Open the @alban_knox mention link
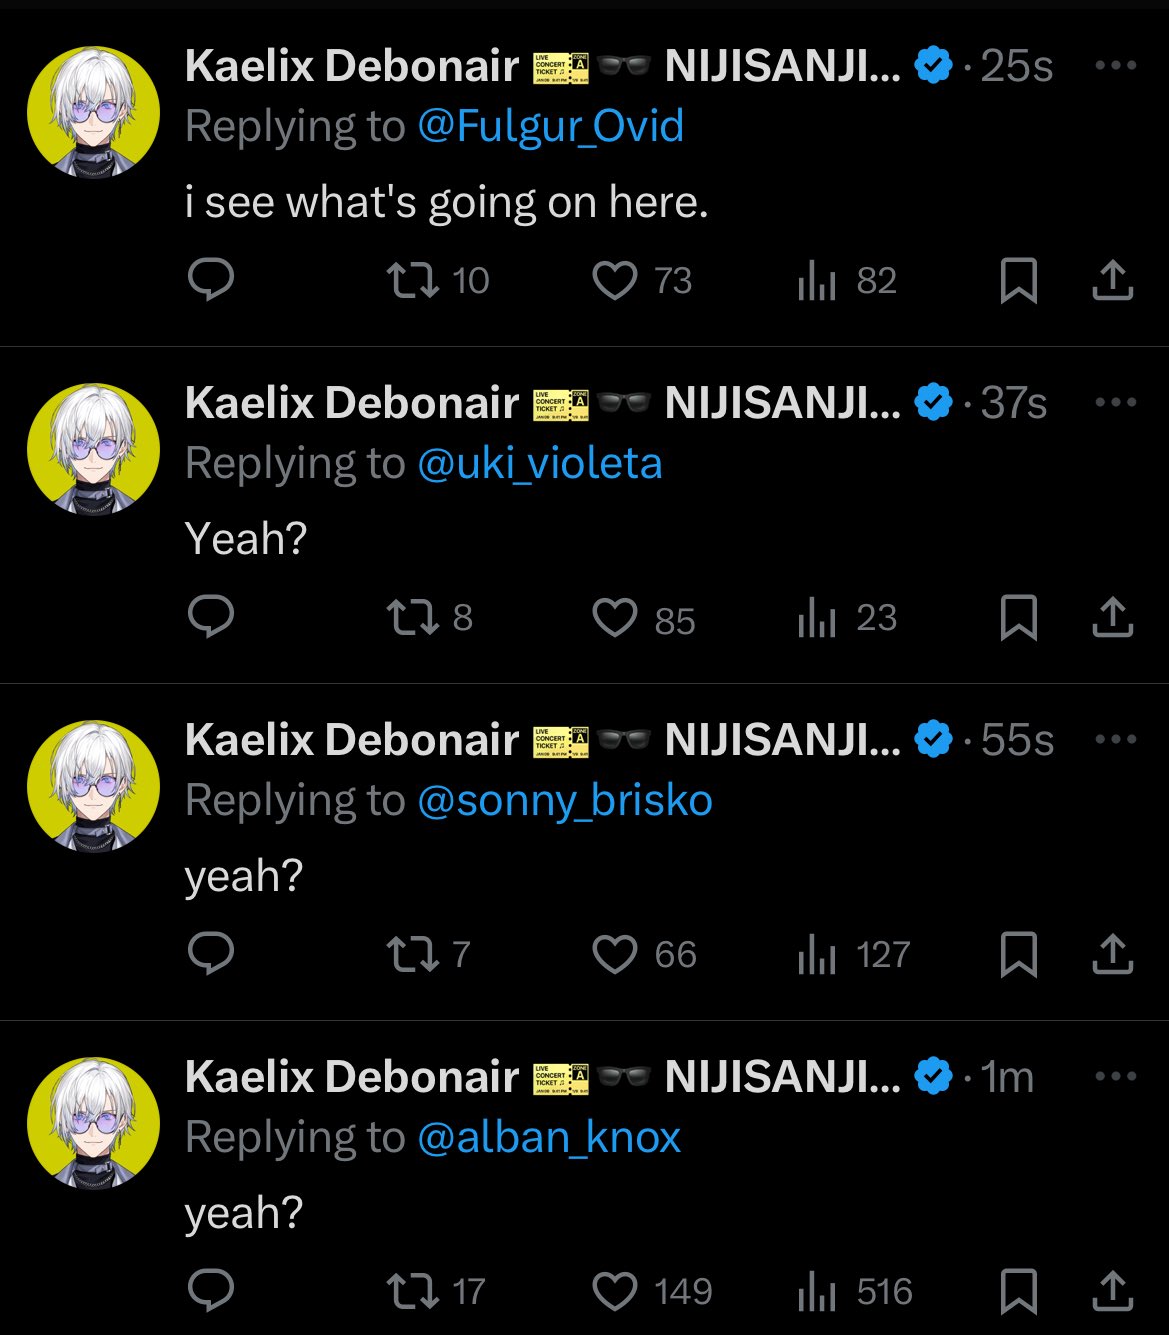This screenshot has width=1169, height=1335. coord(549,1138)
